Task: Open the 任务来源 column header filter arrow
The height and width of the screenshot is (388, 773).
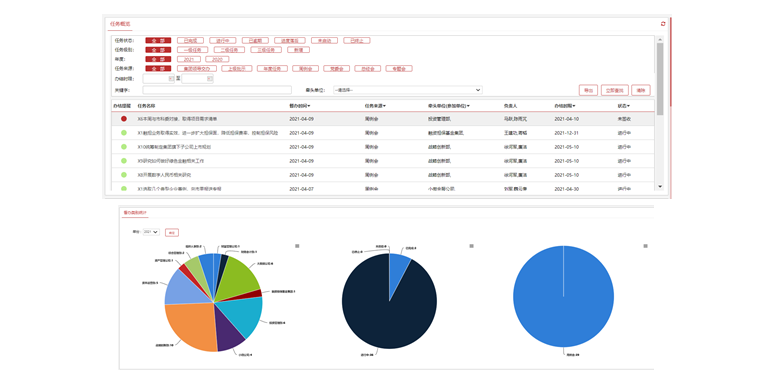Action: tap(385, 106)
